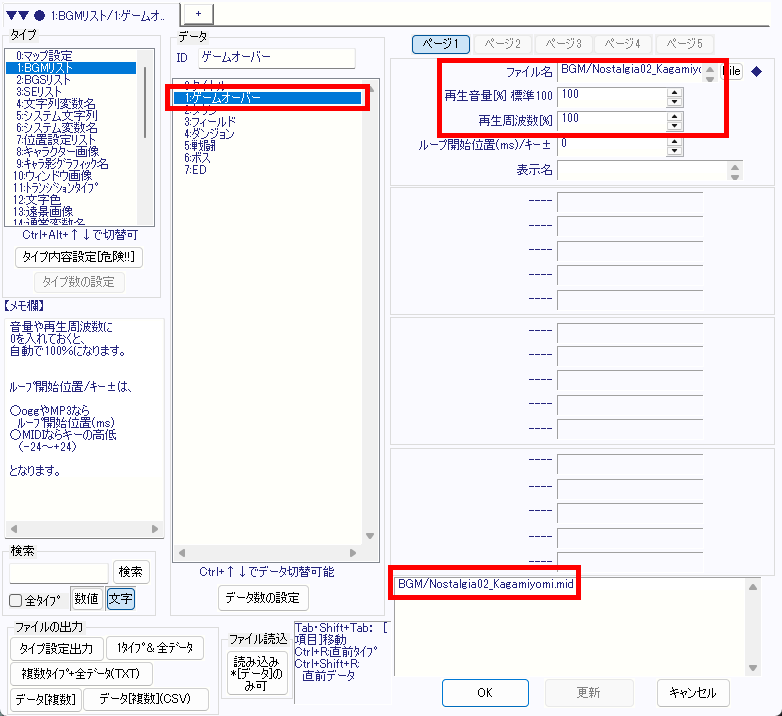Switch to the ページ1 tab

pos(441,44)
